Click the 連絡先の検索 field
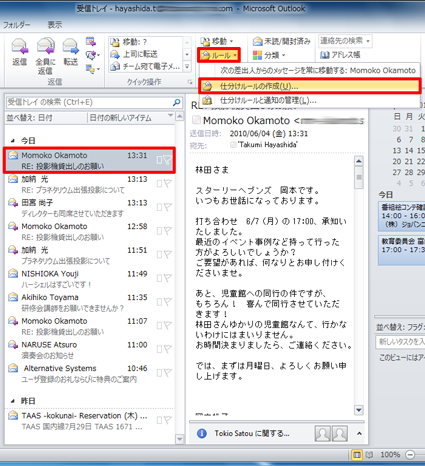Image resolution: width=425 pixels, height=466 pixels. 345,41
